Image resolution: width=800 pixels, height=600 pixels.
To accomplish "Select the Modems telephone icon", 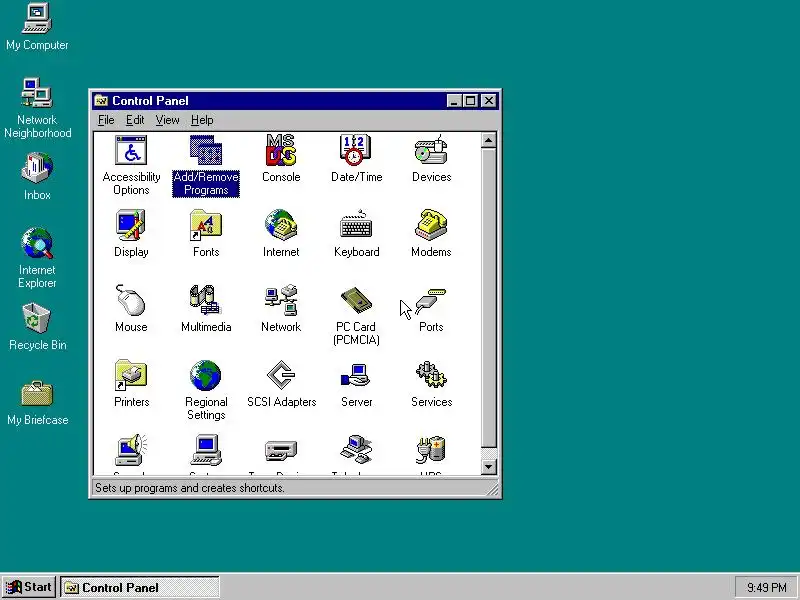I will pyautogui.click(x=431, y=225).
